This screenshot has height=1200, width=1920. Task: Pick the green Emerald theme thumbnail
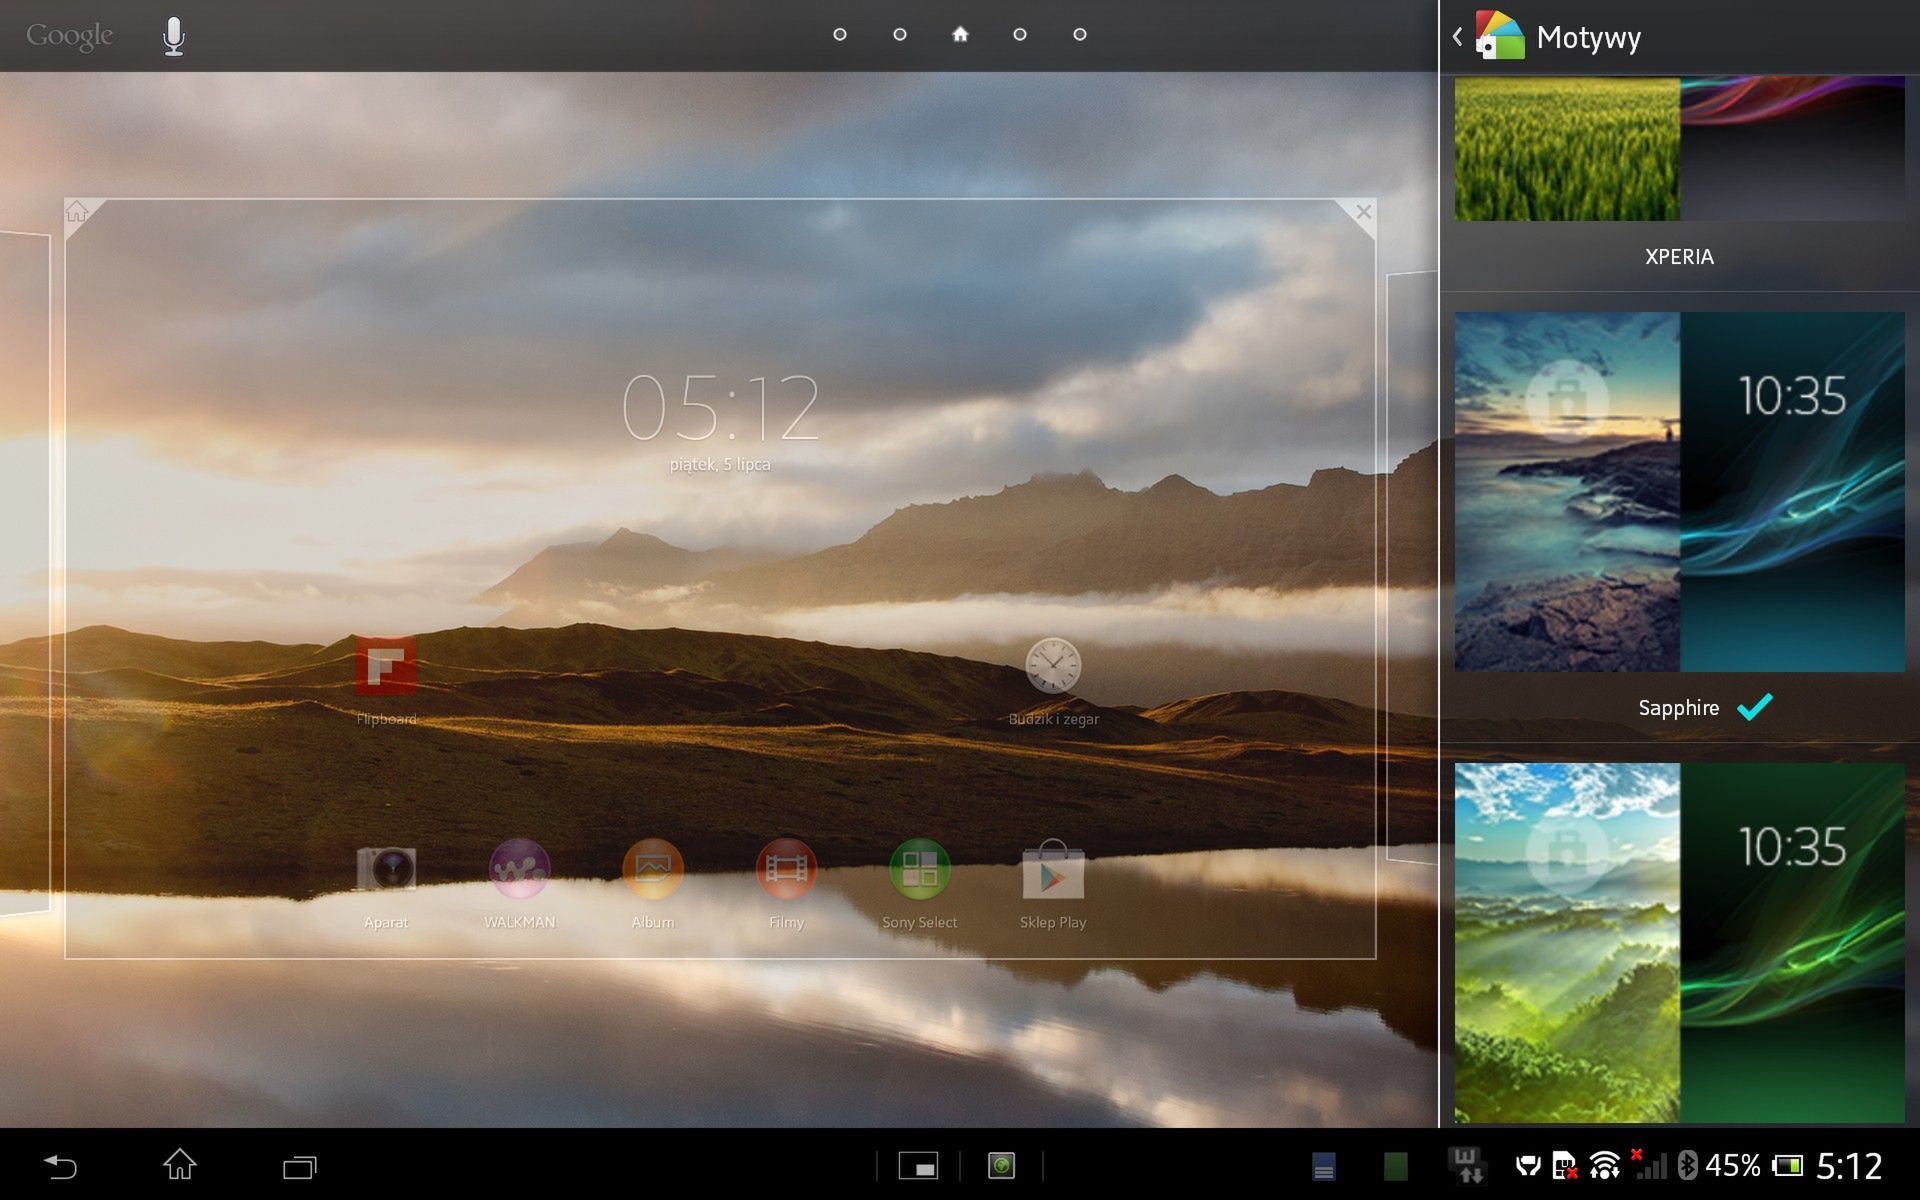[1679, 942]
